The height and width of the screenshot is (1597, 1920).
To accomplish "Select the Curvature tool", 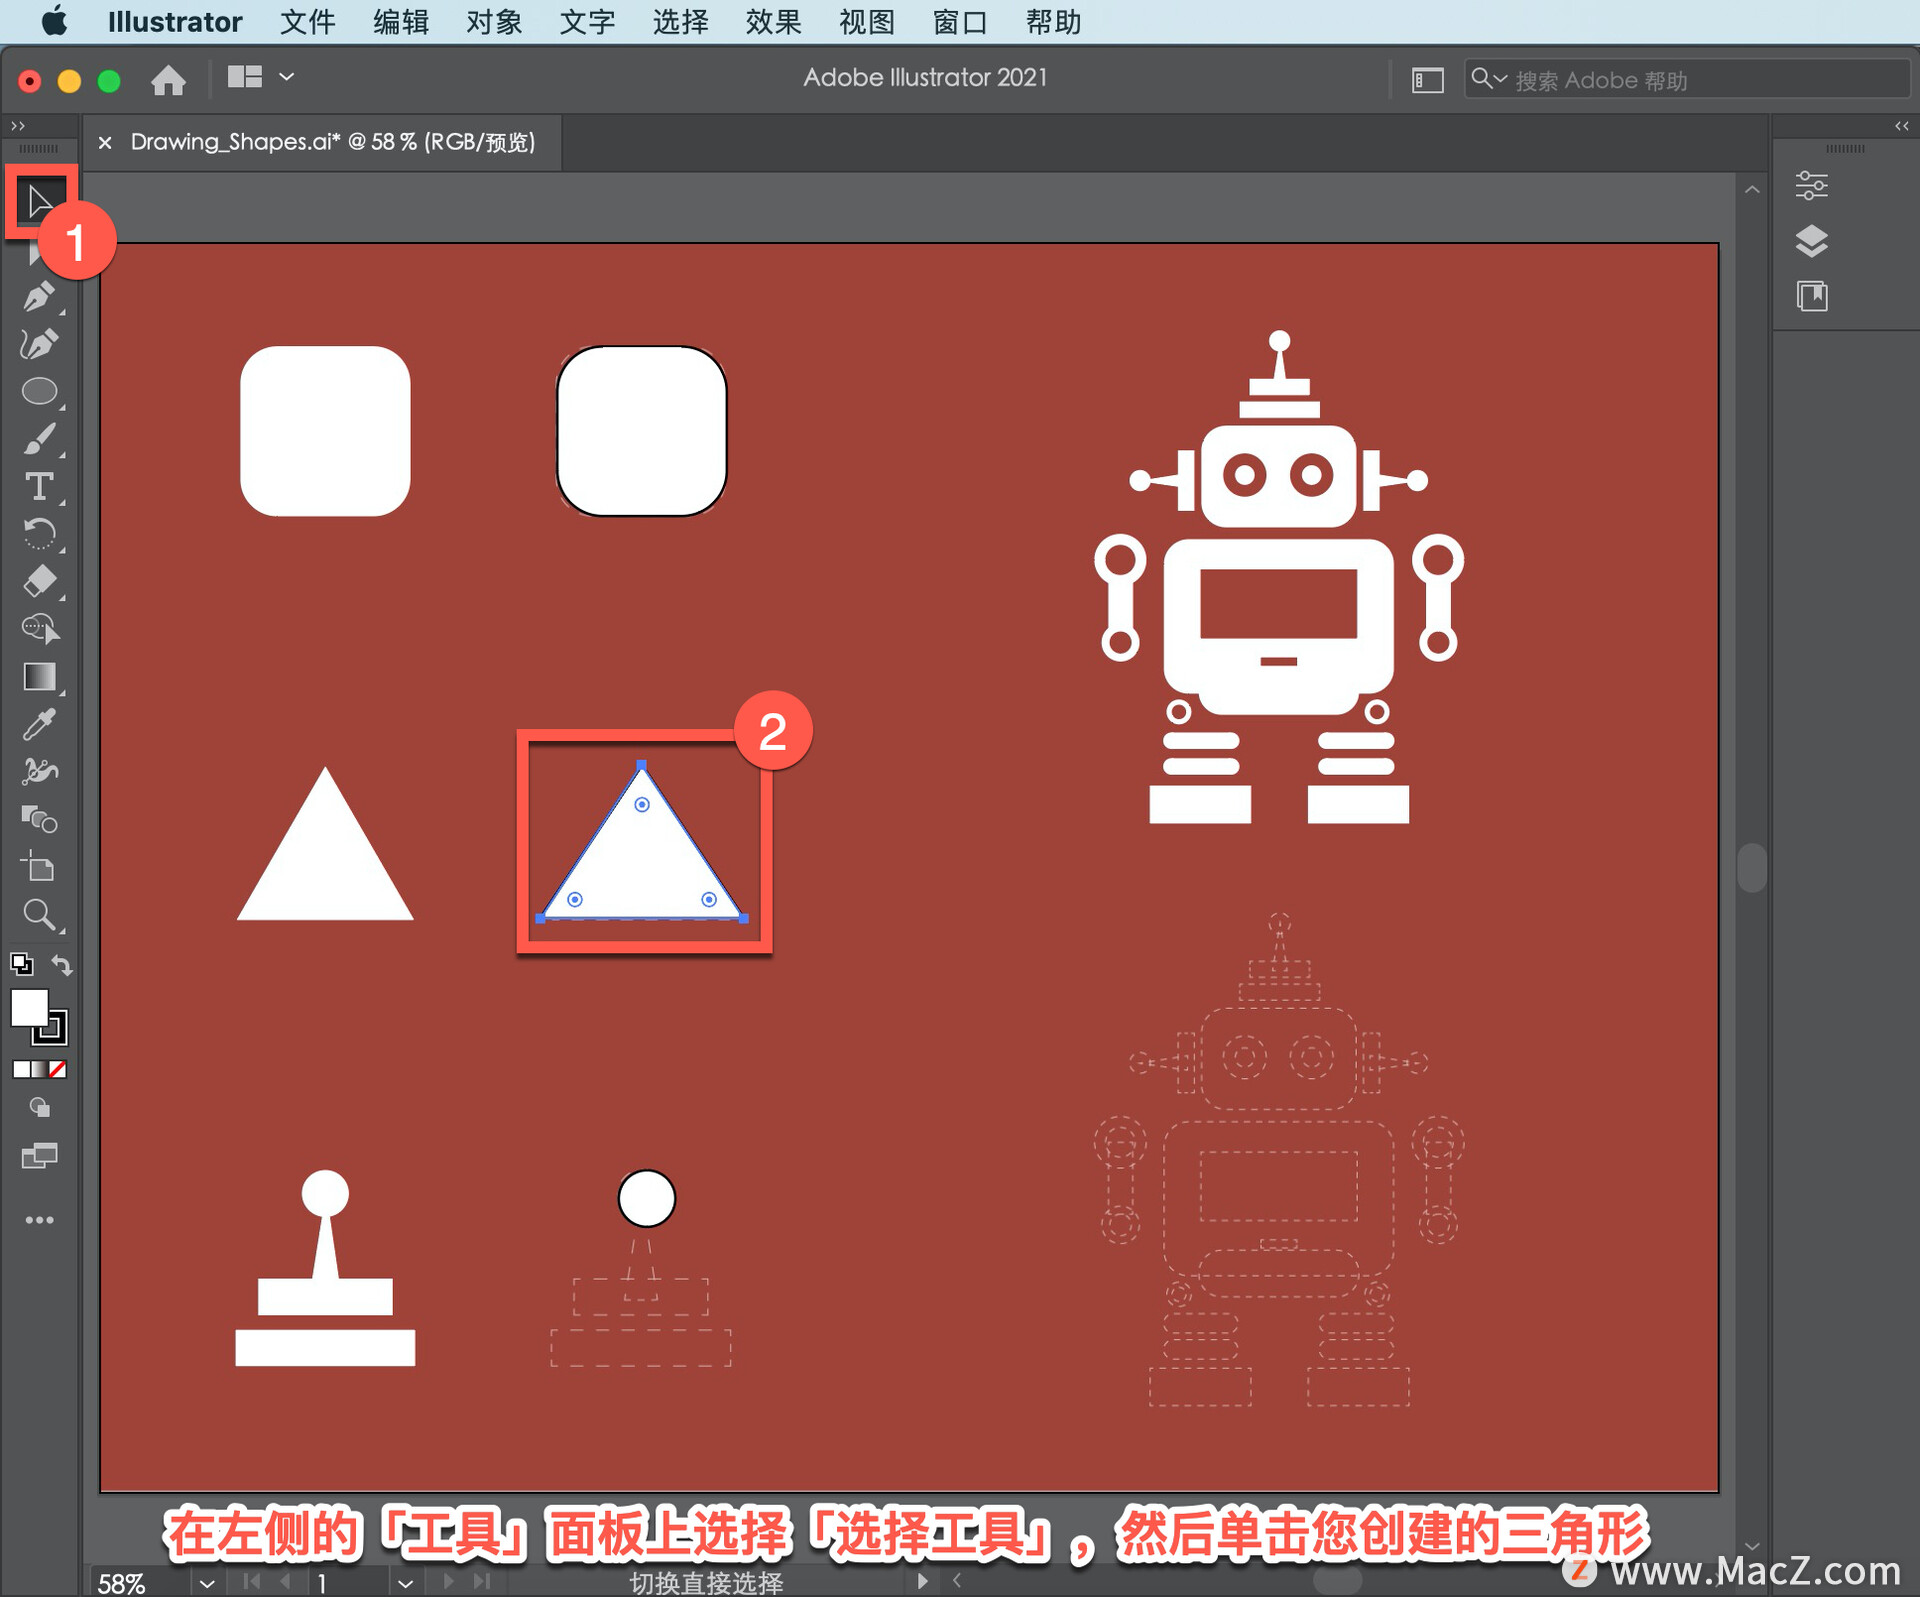I will pos(39,344).
